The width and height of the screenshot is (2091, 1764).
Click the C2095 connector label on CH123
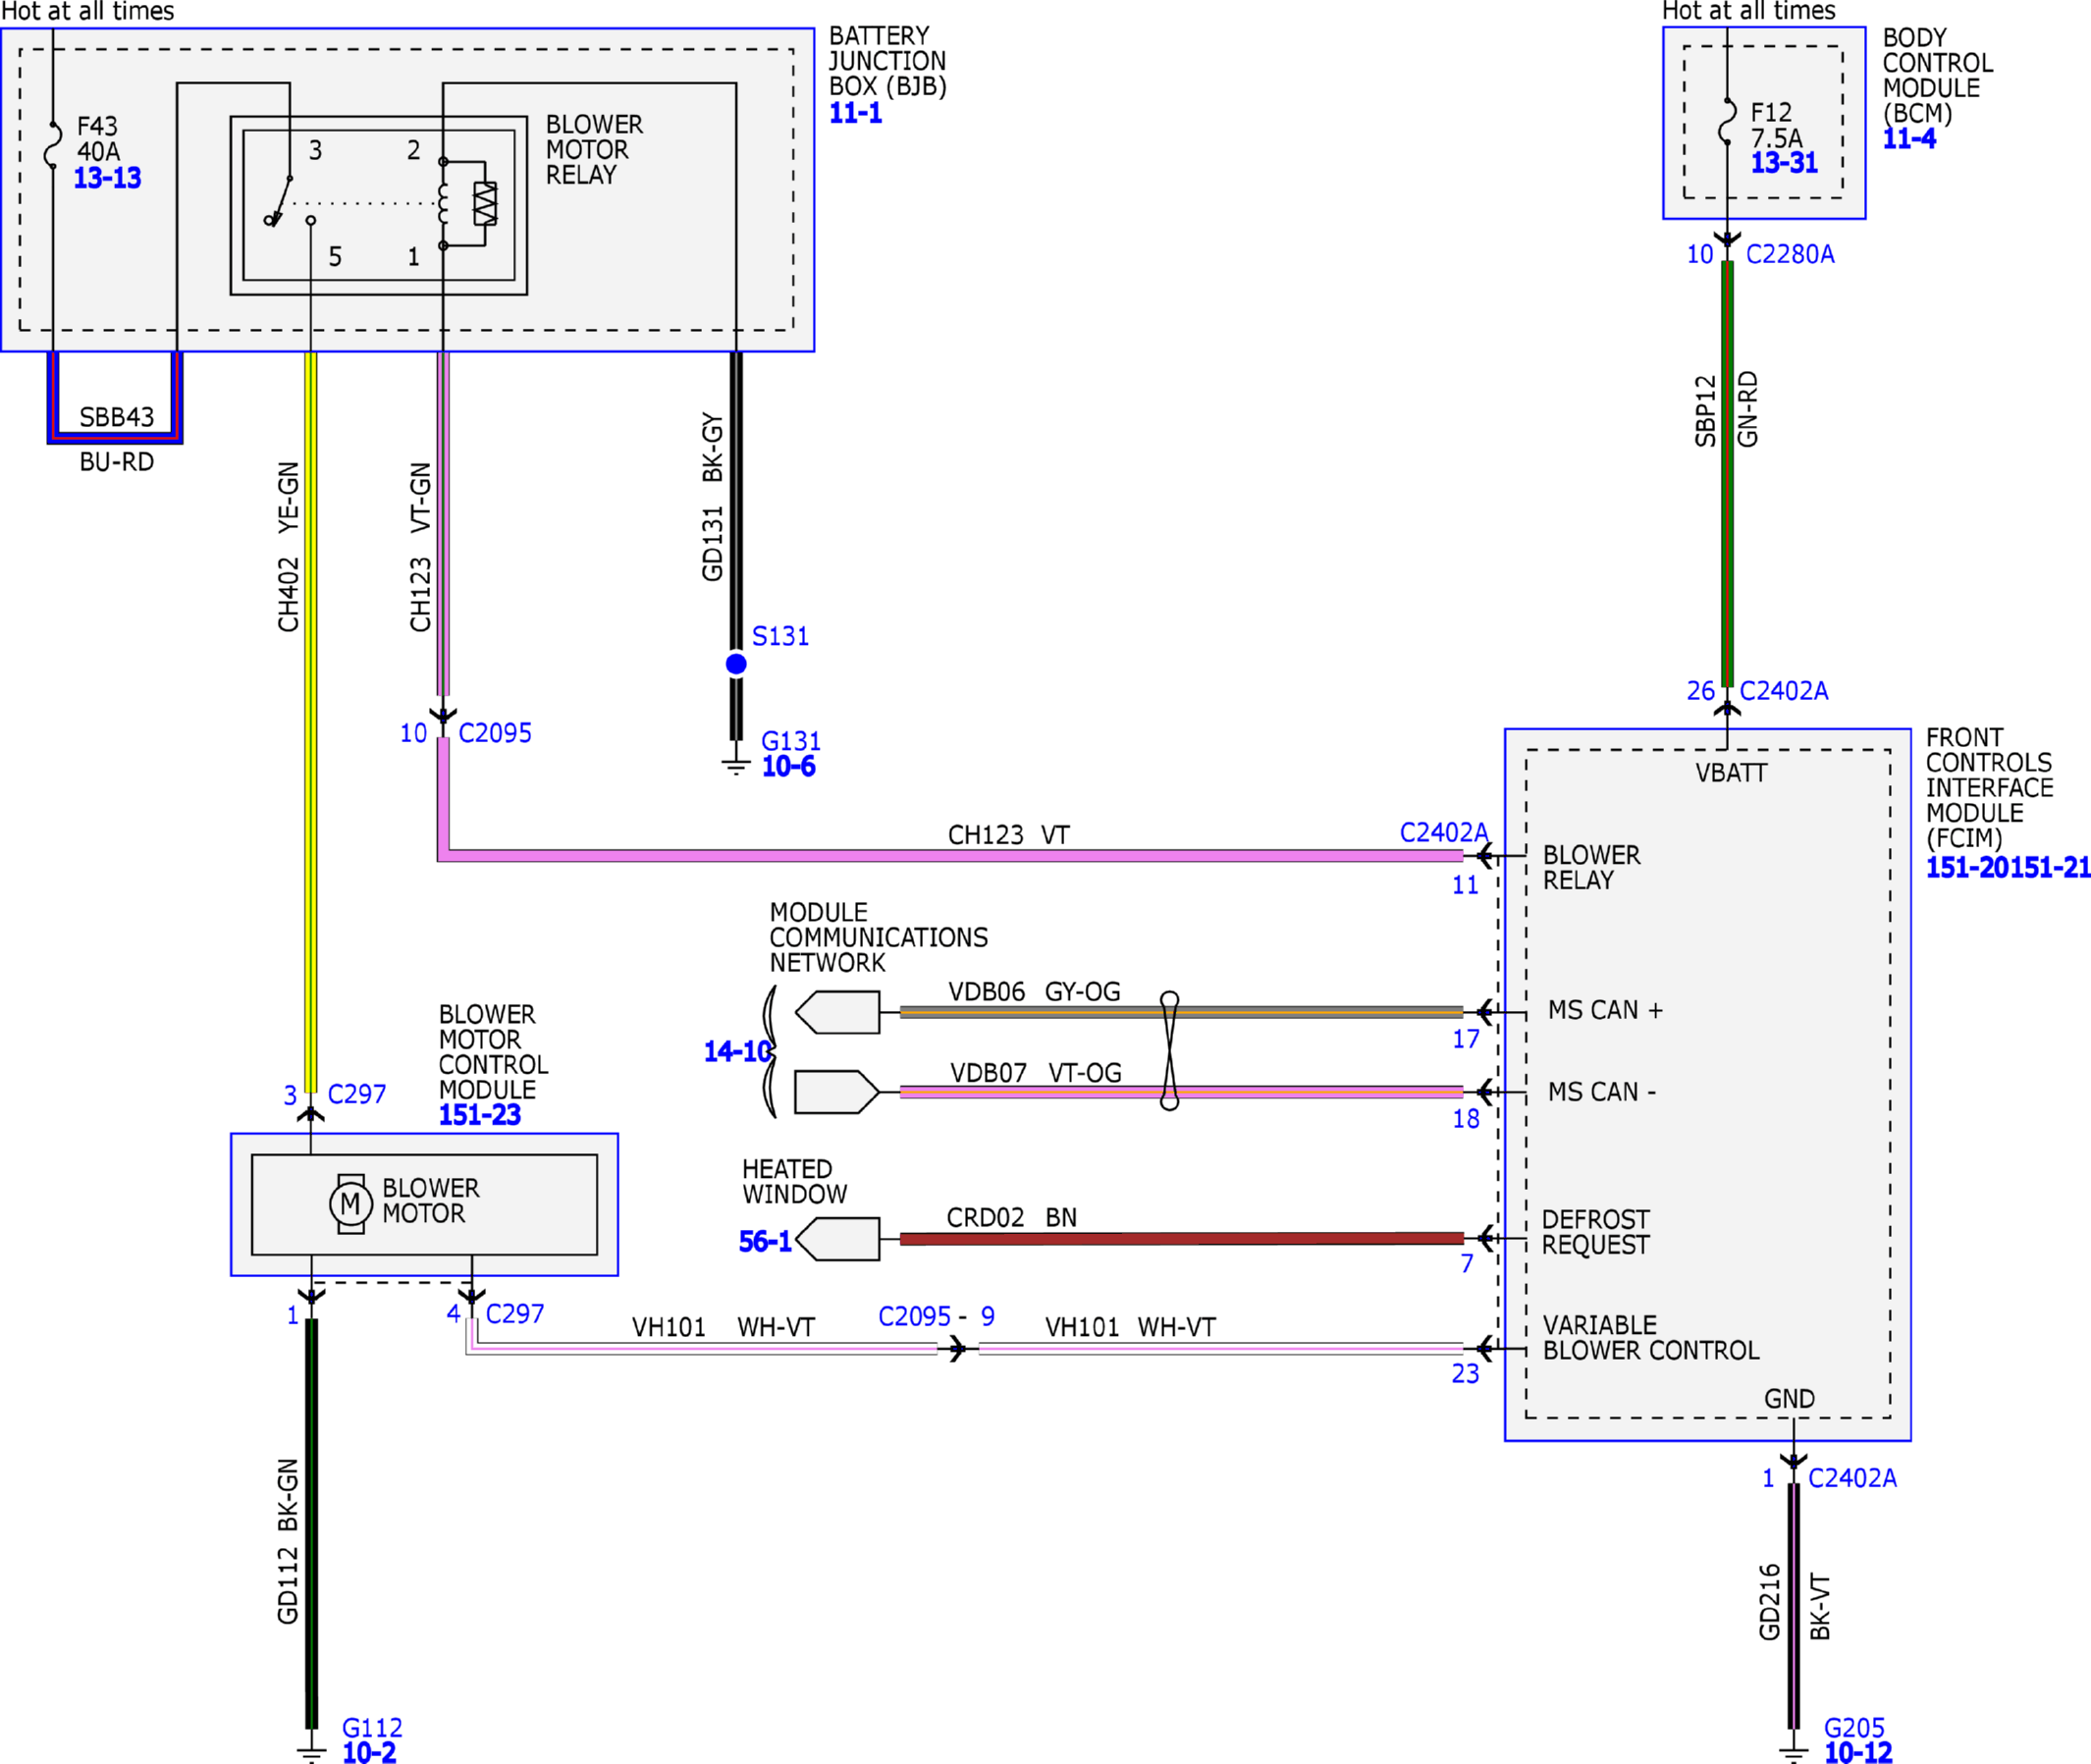click(495, 733)
